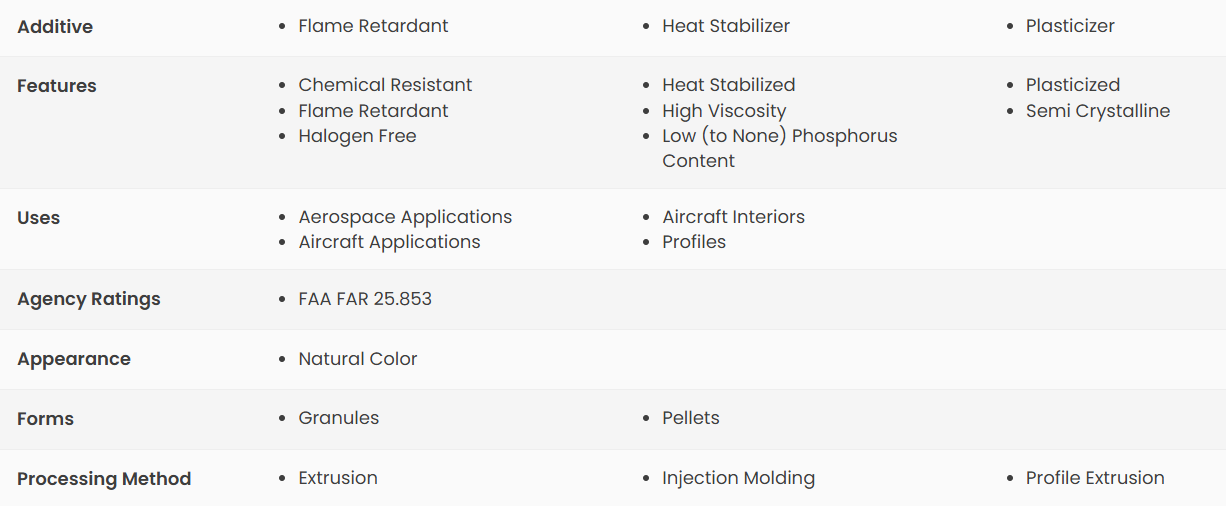This screenshot has height=506, width=1226.
Task: Click Aerospace Applications under Uses
Action: 405,217
